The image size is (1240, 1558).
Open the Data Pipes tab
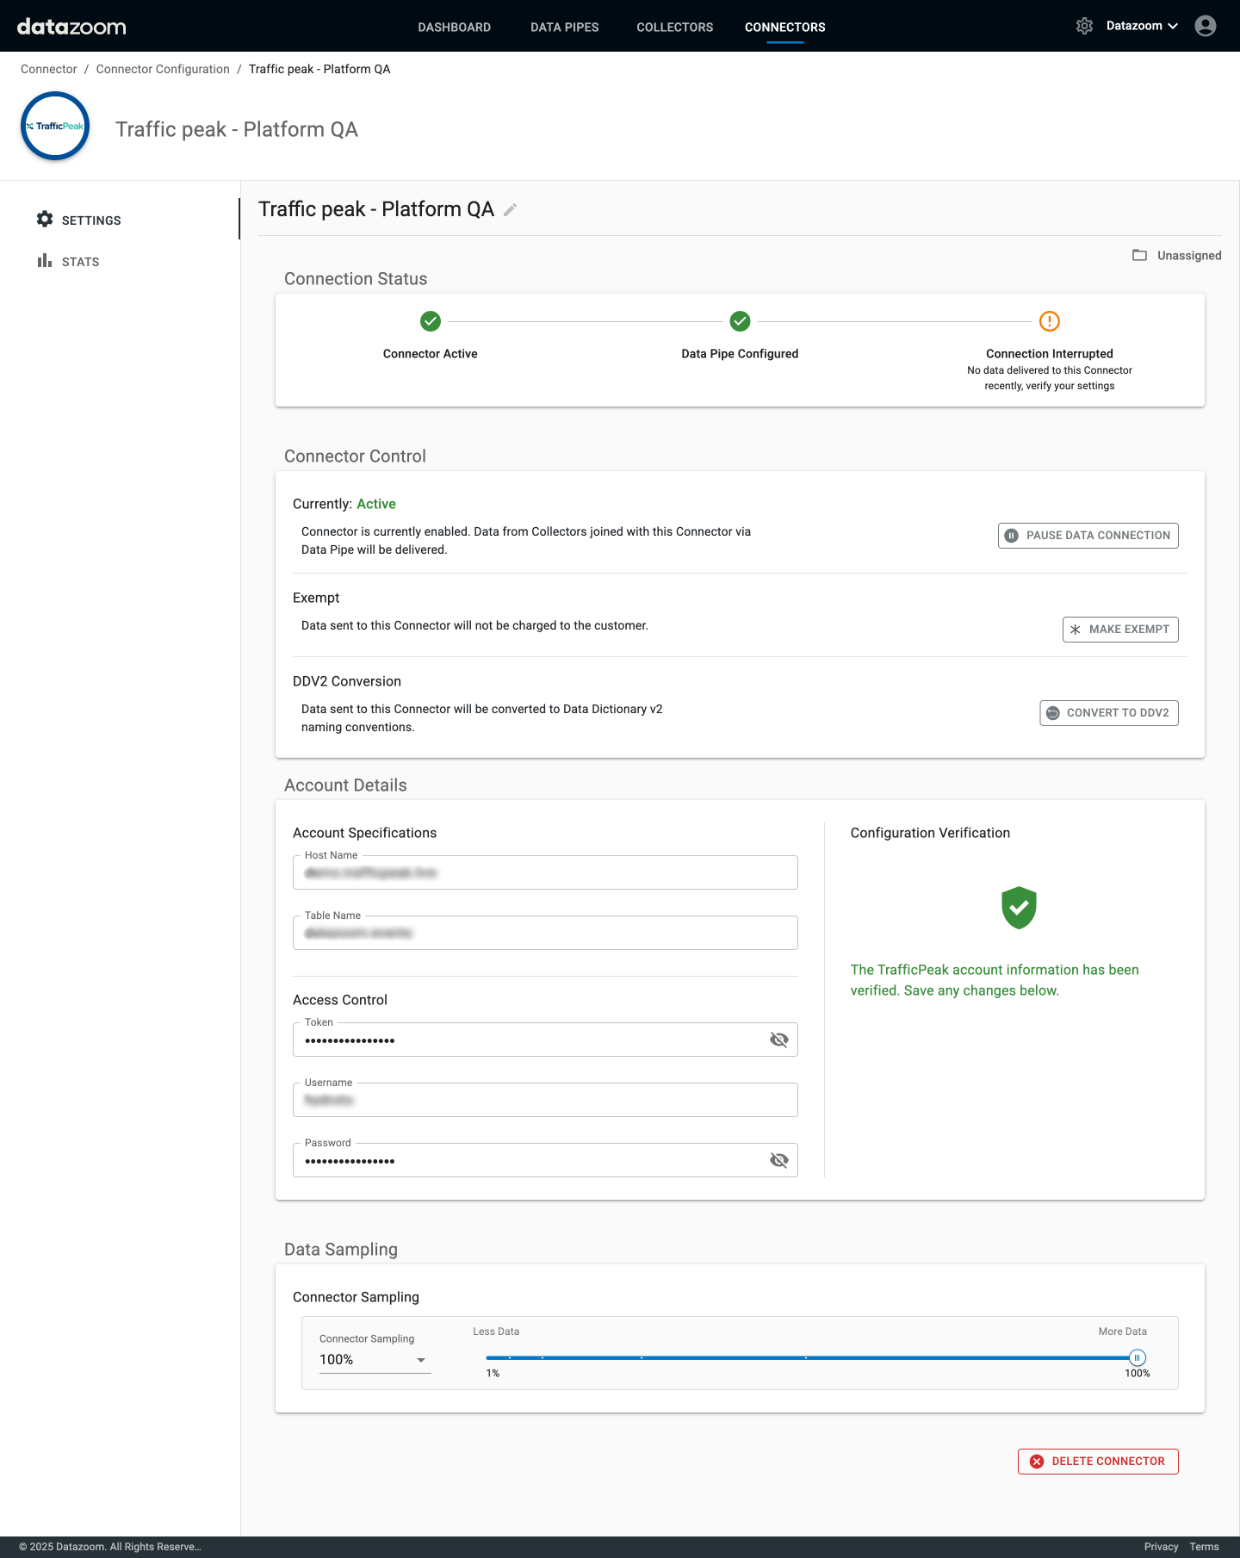(564, 27)
